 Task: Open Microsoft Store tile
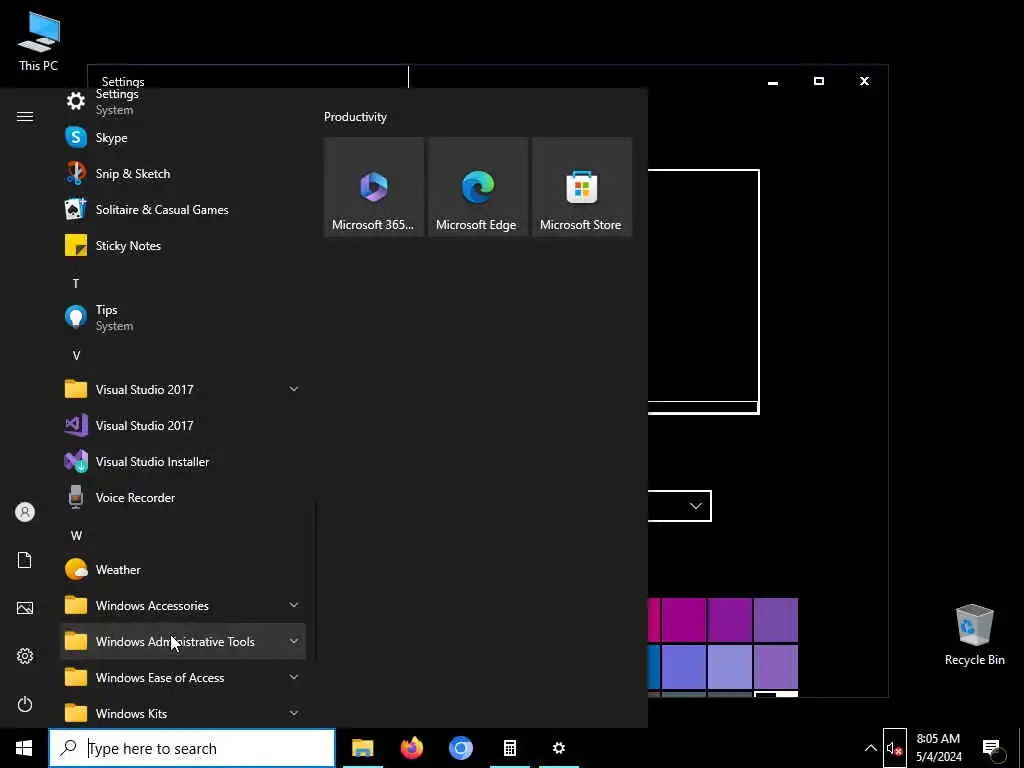581,187
